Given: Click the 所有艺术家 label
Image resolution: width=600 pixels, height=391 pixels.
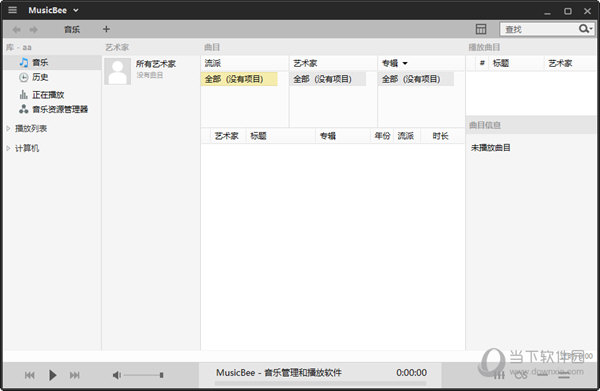Looking at the screenshot, I should coord(156,64).
